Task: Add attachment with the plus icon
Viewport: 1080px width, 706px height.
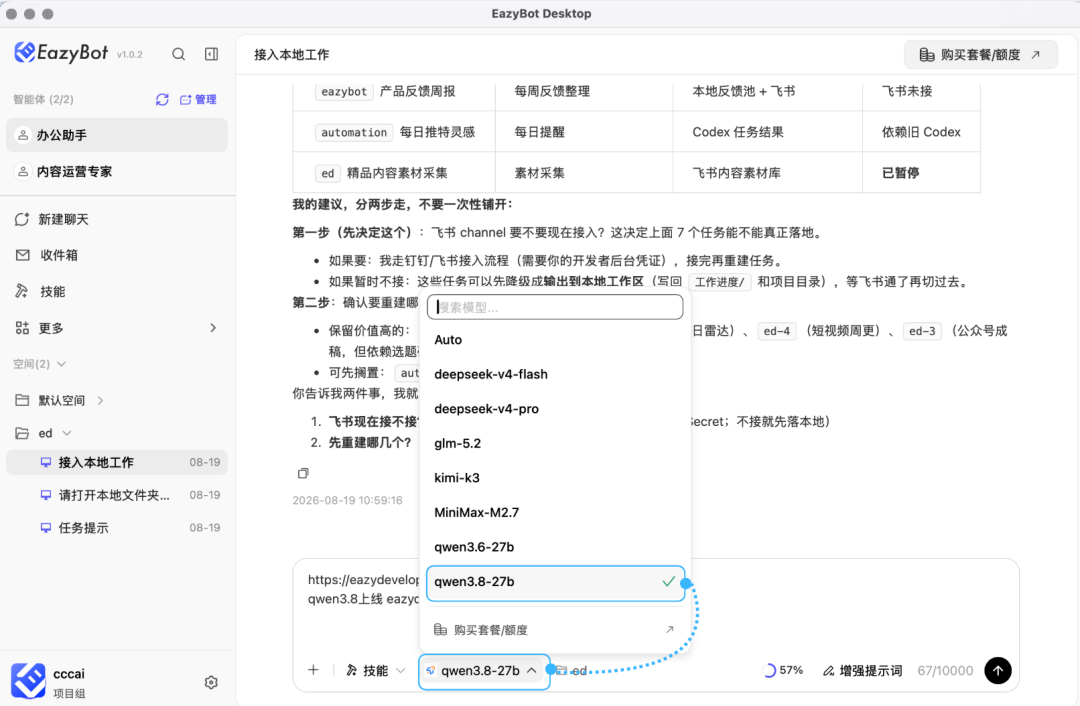Action: (x=313, y=670)
